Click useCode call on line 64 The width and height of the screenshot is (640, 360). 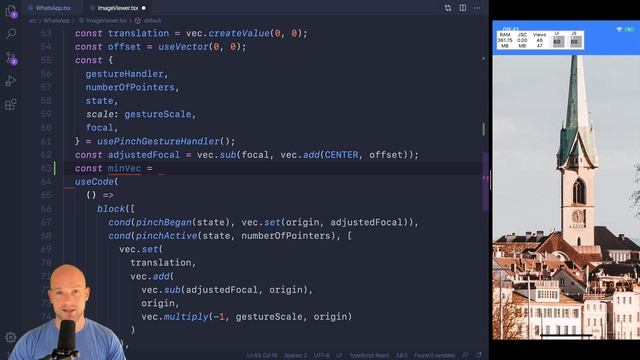[94, 182]
